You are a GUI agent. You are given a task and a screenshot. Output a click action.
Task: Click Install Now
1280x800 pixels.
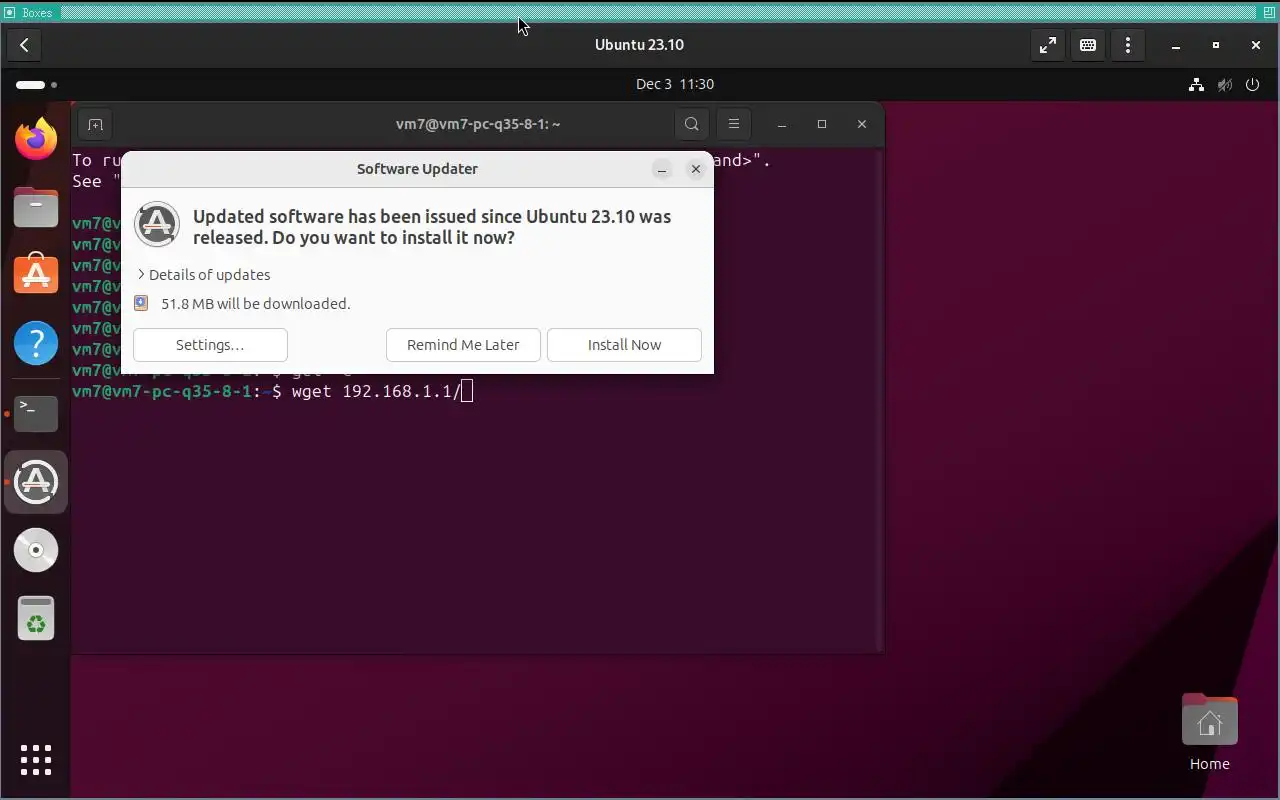point(624,345)
